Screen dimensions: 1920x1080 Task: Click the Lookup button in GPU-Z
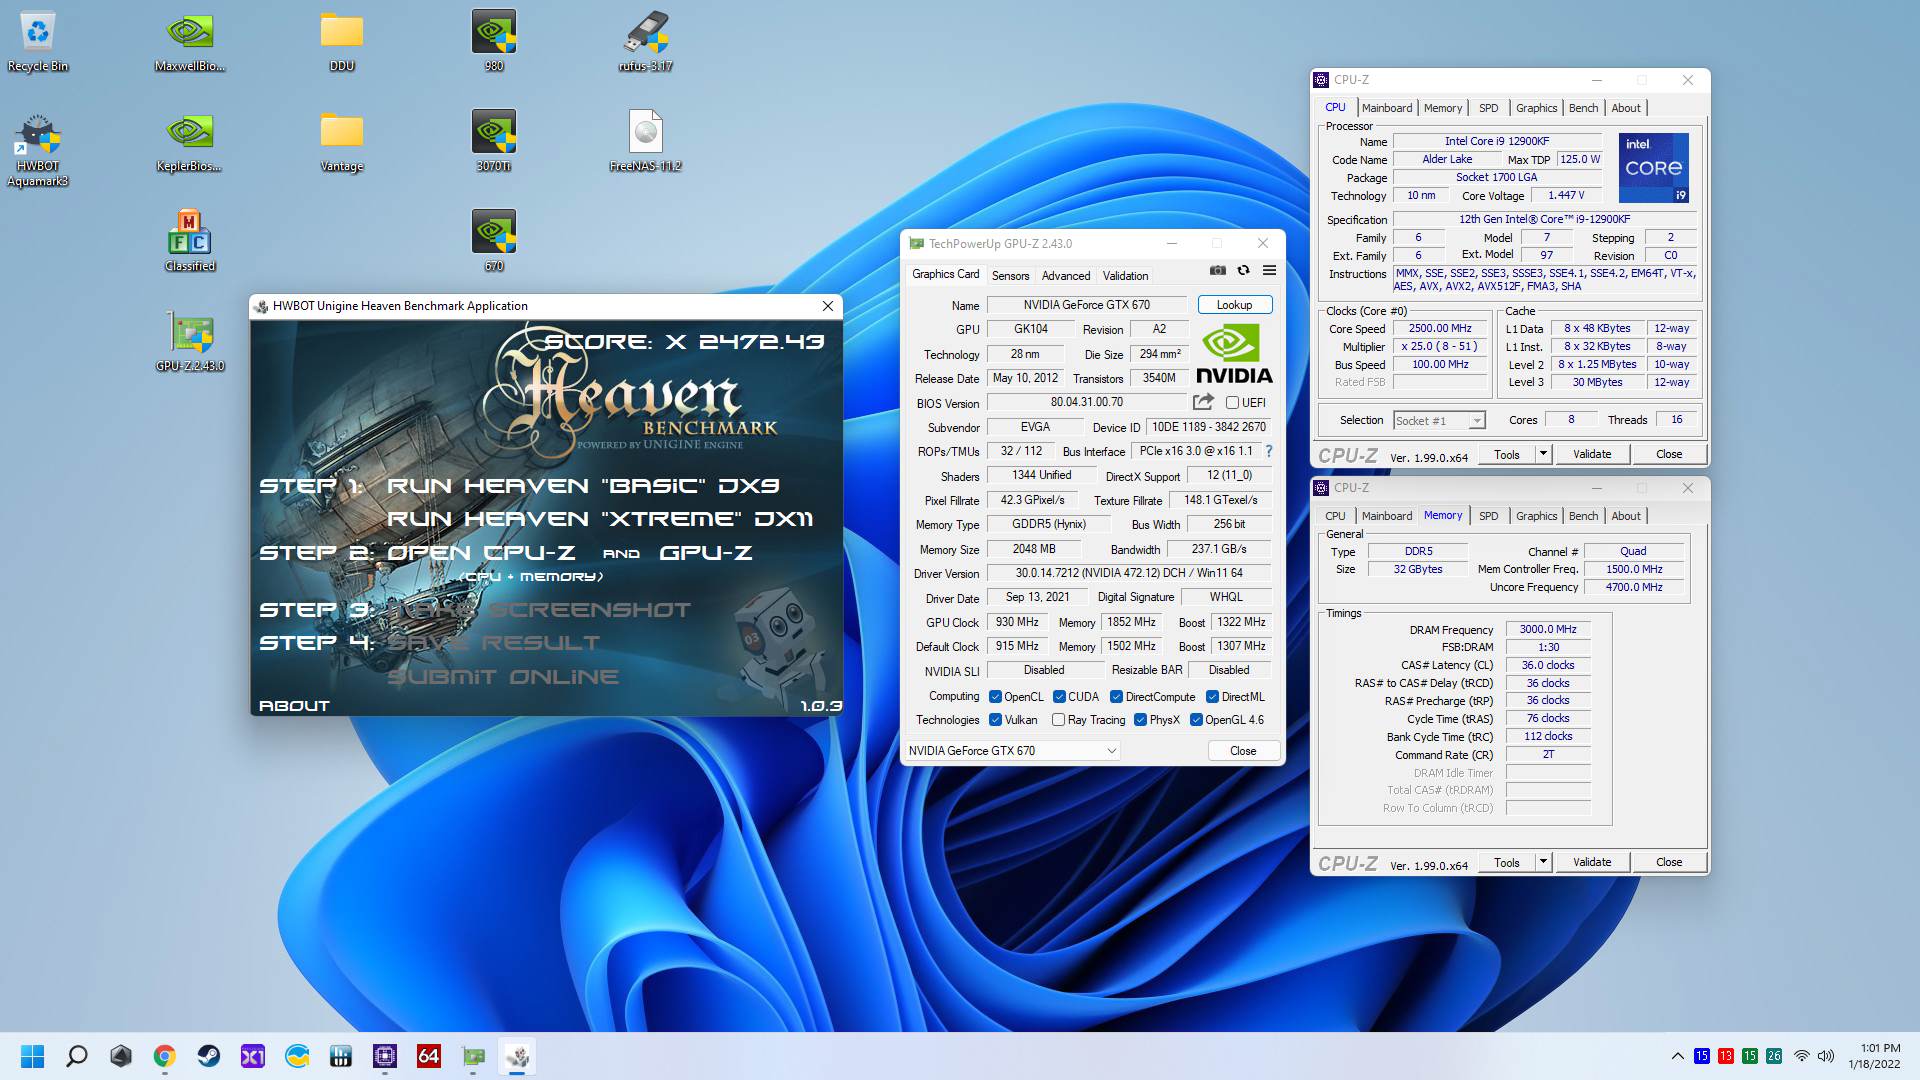pos(1234,305)
